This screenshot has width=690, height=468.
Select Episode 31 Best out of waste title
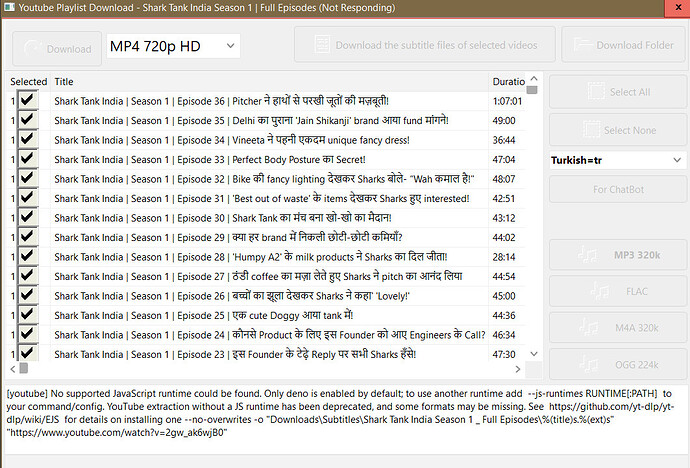(262, 198)
